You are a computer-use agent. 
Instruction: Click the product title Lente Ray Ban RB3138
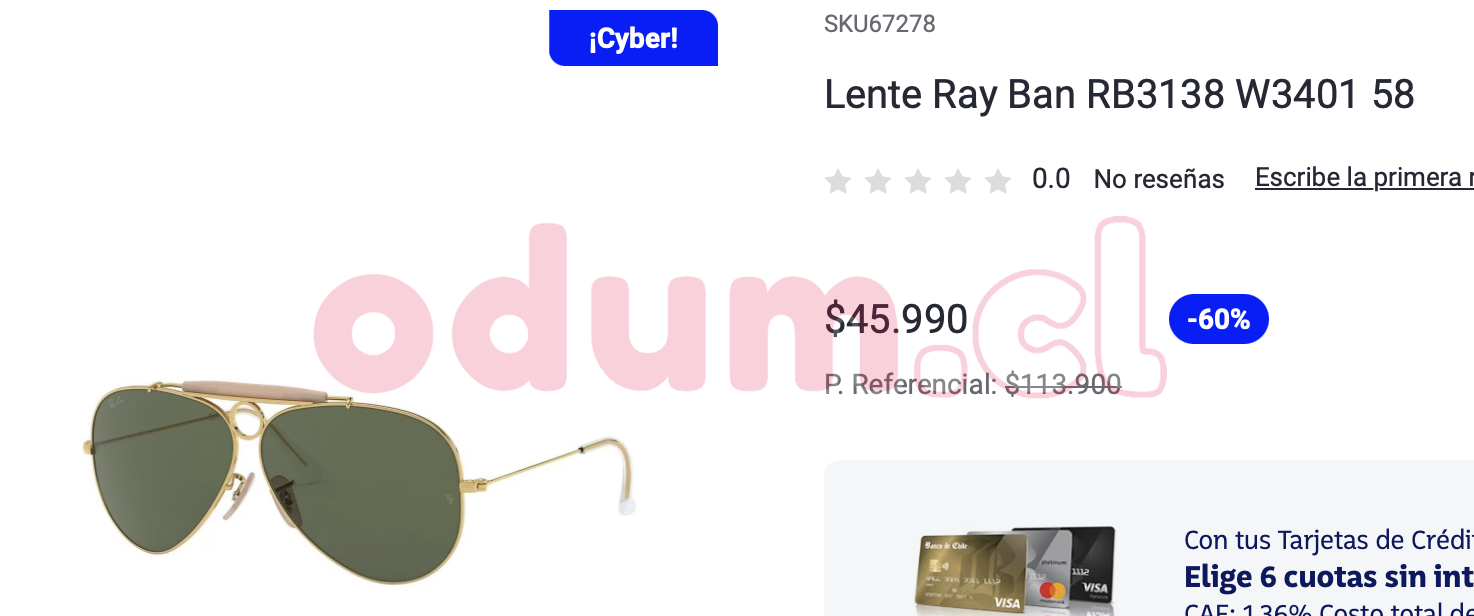(x=1119, y=95)
